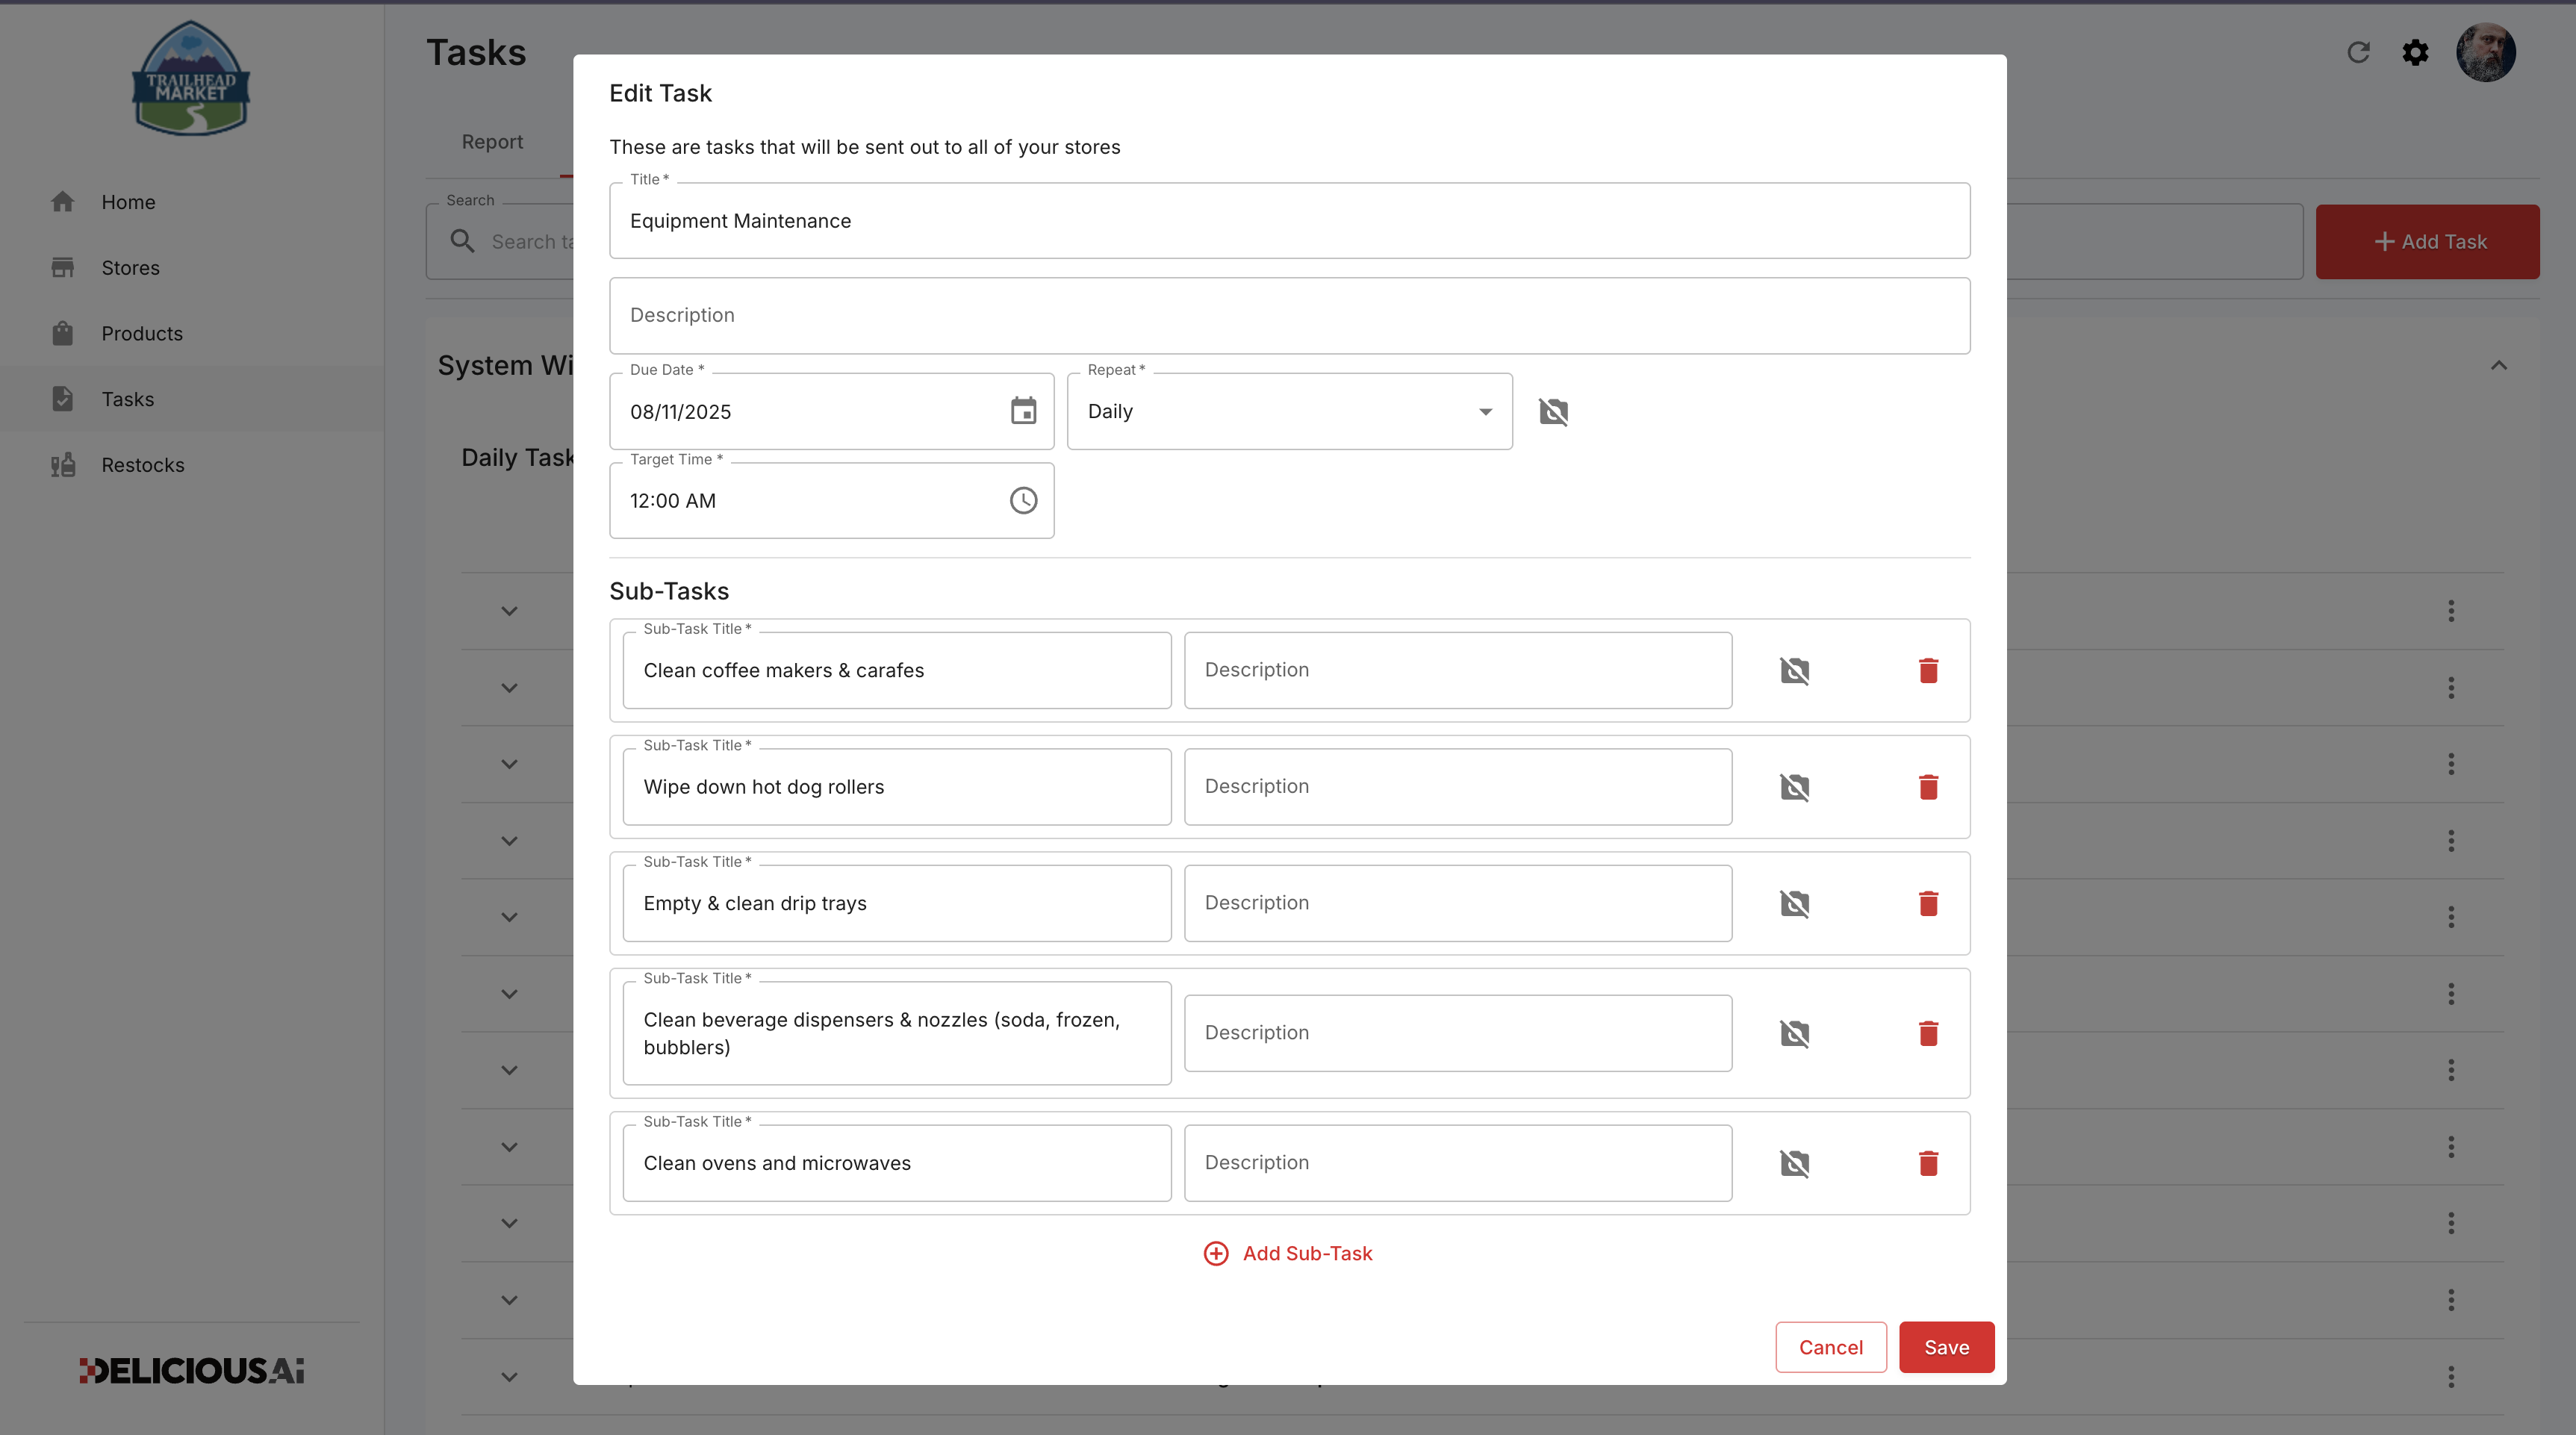Expand the second task row chevron
The image size is (2576, 1435).
click(509, 688)
